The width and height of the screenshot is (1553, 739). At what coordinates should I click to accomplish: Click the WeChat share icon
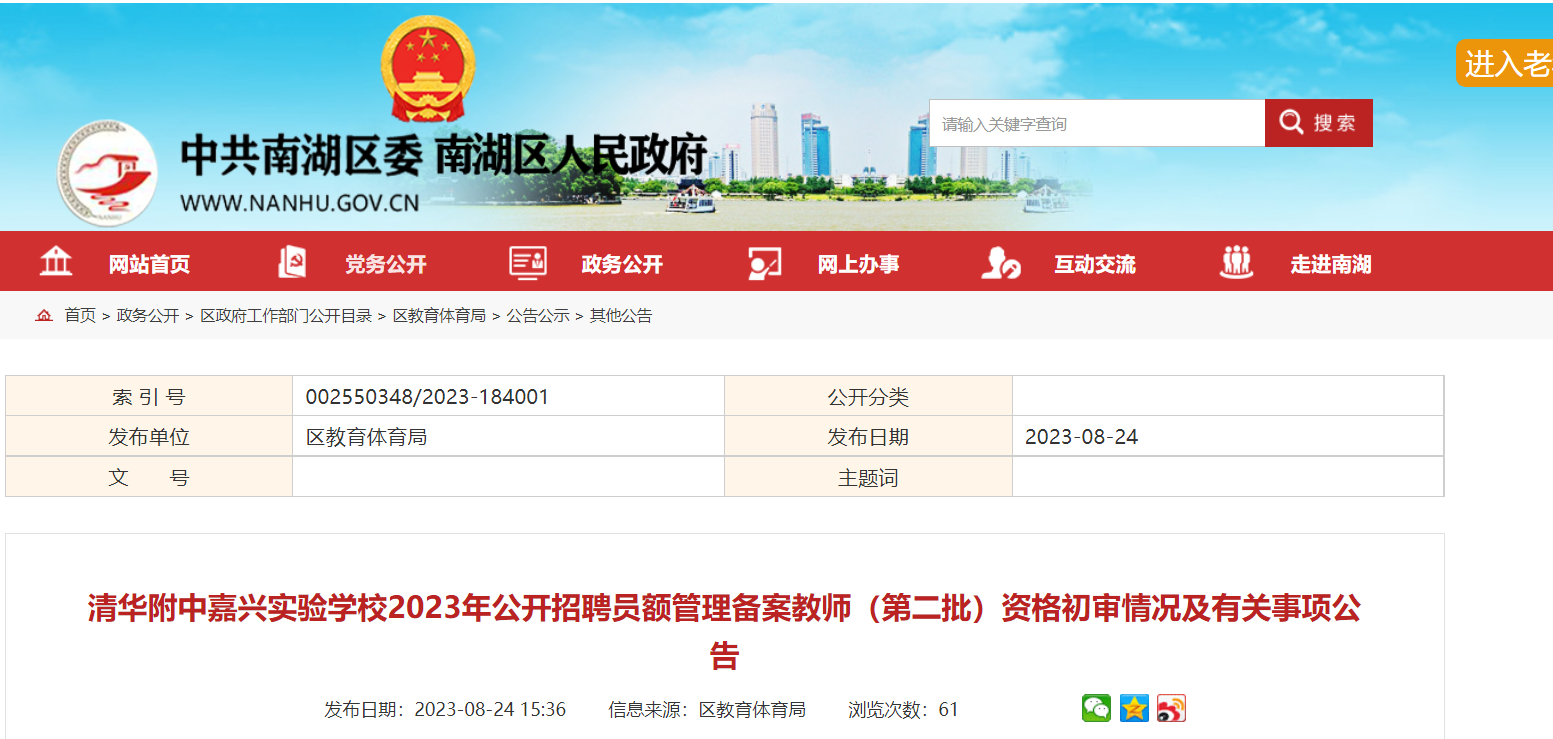pos(1096,708)
